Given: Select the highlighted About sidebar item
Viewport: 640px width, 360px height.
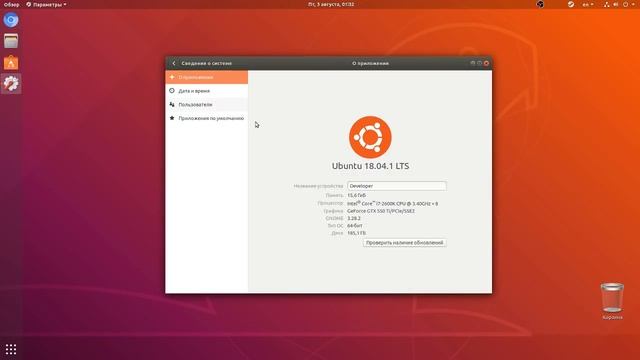Looking at the screenshot, I should pos(207,77).
